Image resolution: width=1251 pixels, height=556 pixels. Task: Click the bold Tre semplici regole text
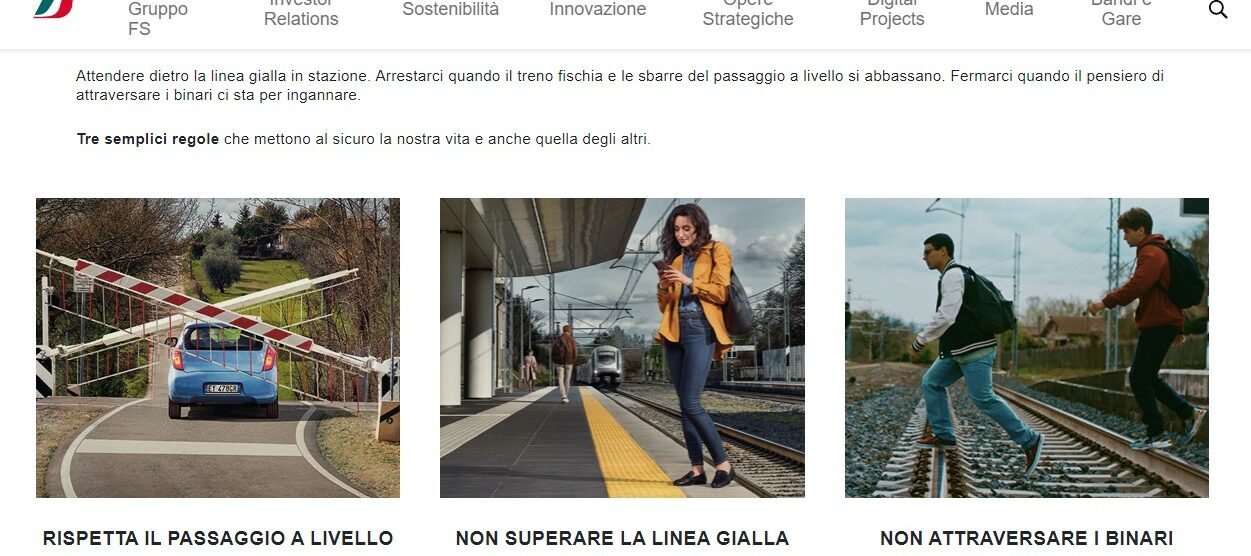click(148, 139)
